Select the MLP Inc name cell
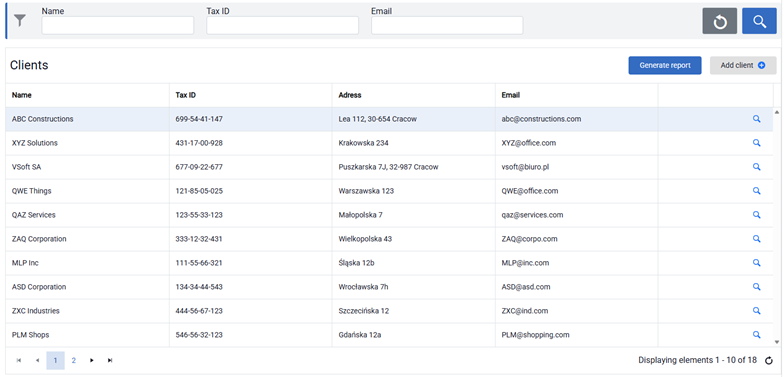 pos(88,263)
